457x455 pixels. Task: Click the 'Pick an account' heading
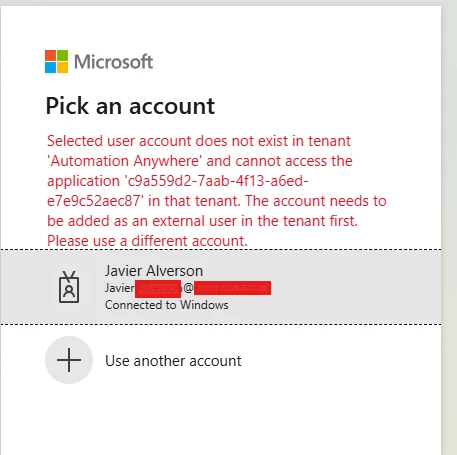(130, 106)
